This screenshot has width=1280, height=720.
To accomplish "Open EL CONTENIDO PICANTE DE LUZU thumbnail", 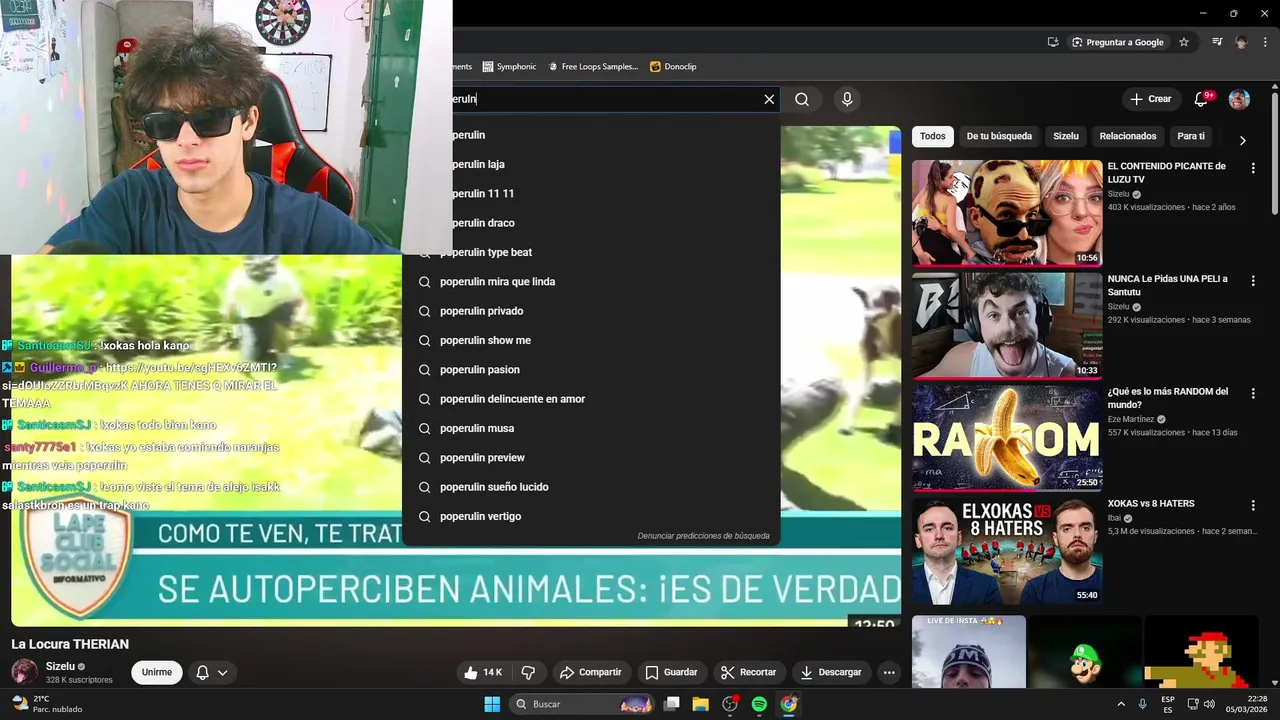I will click(1007, 213).
